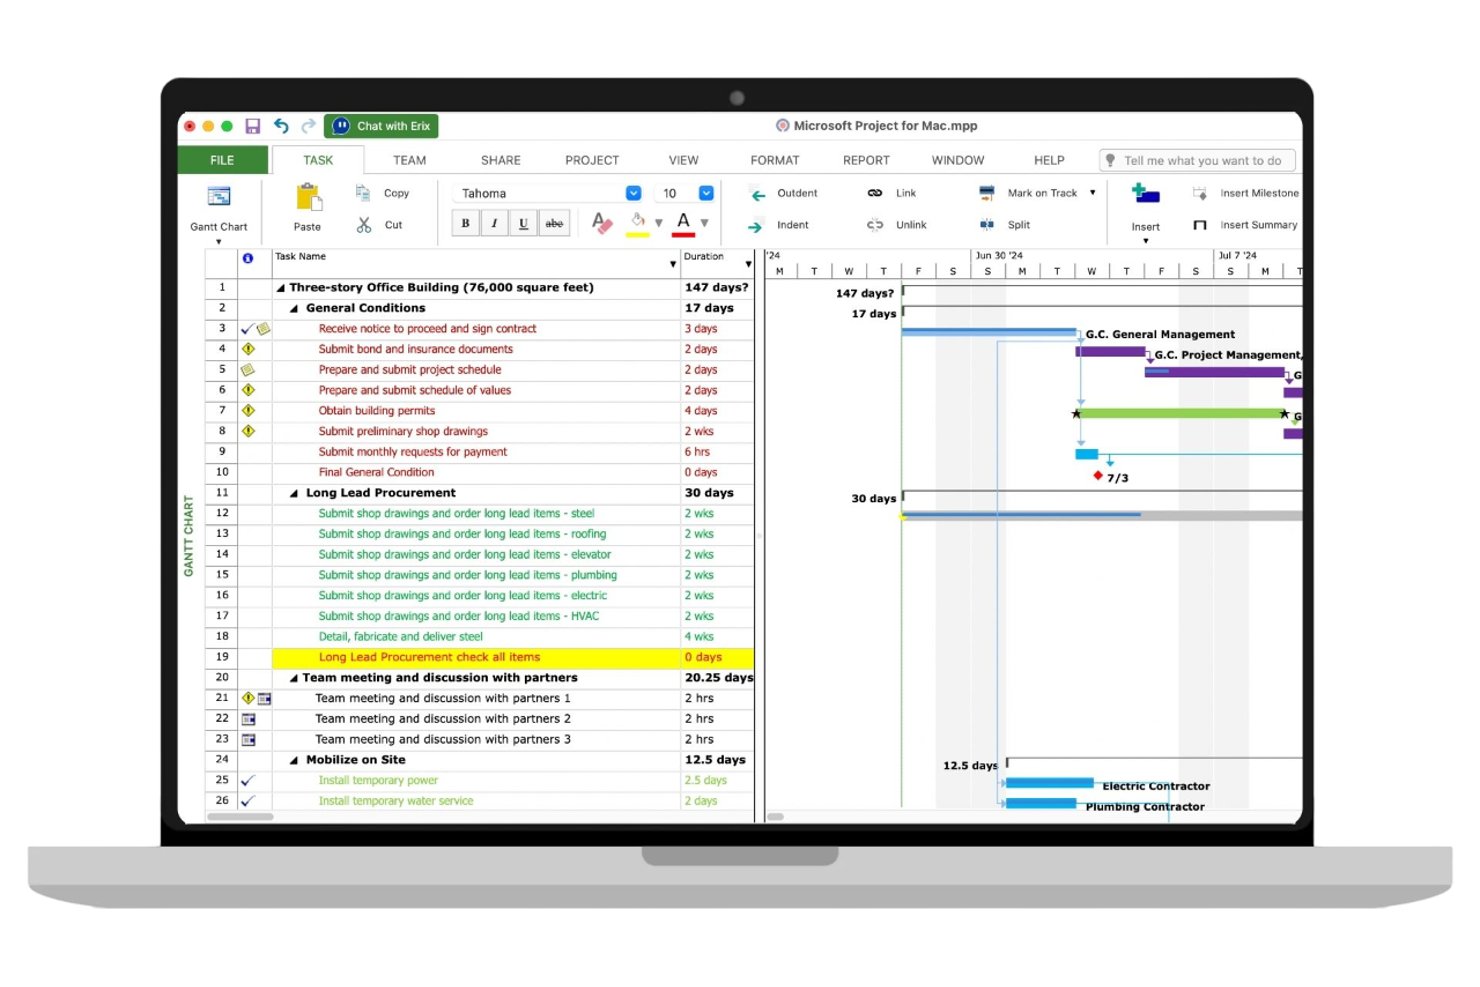The width and height of the screenshot is (1480, 987).
Task: Collapse the Mobilize on Site group
Action: point(294,760)
